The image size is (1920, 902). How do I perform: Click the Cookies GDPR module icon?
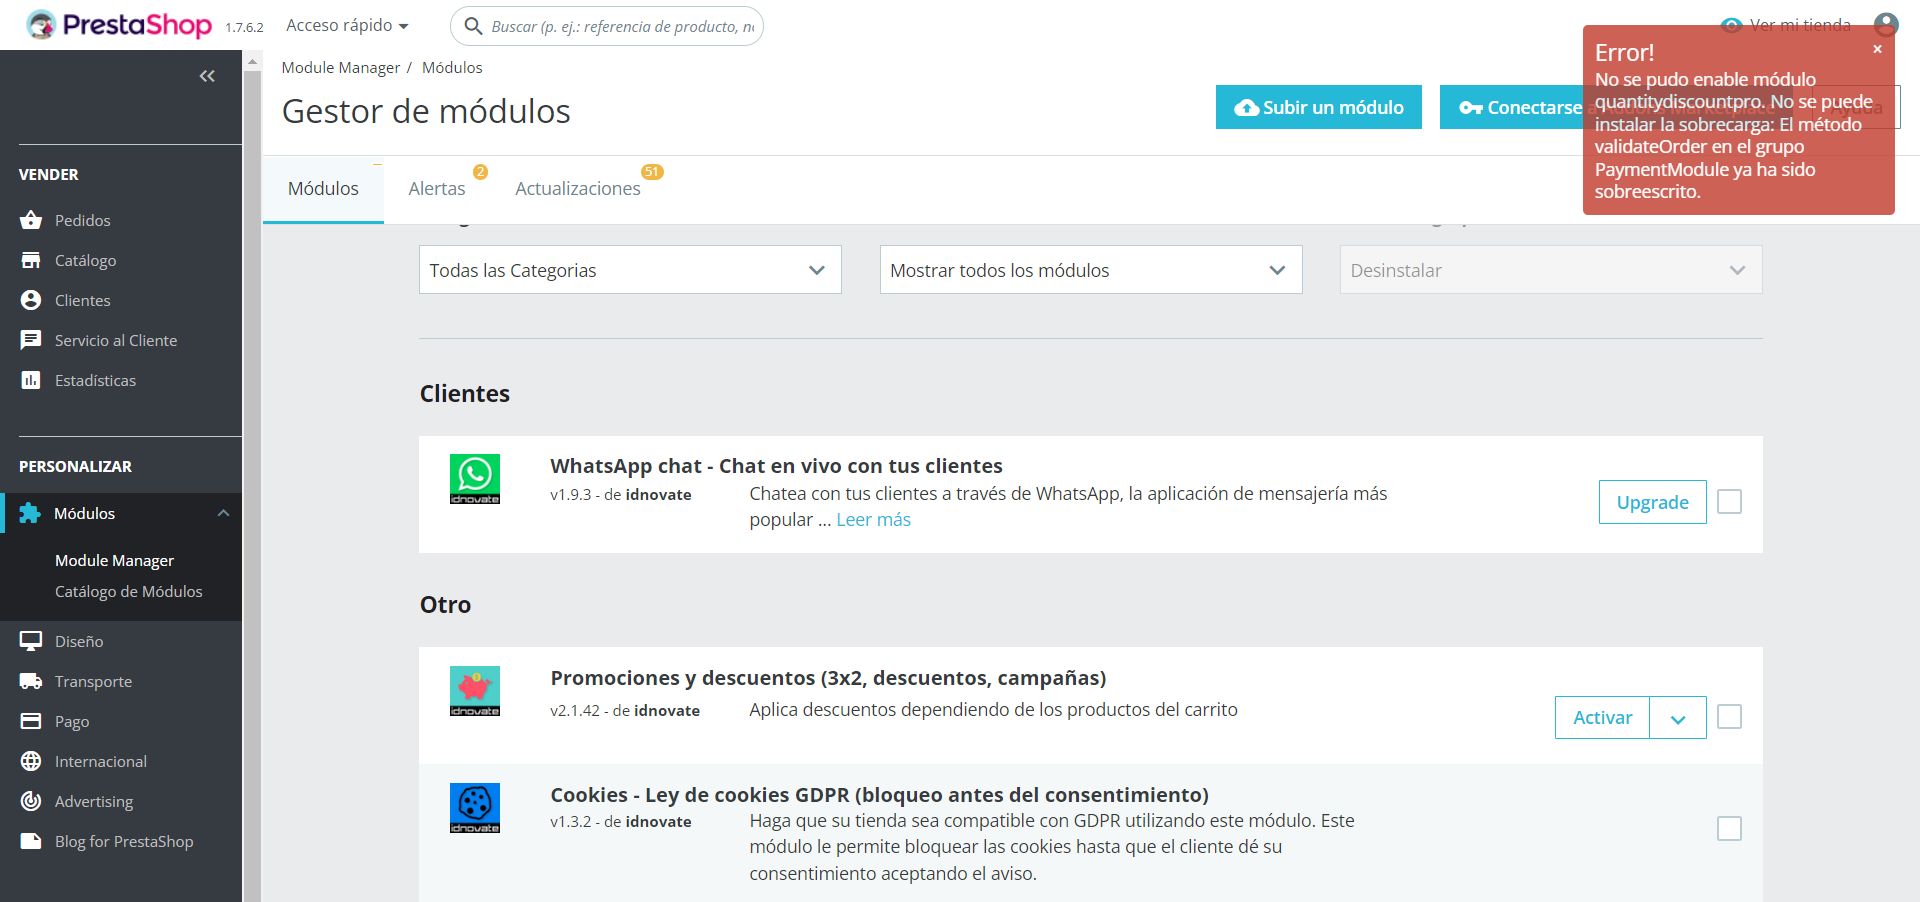(475, 808)
